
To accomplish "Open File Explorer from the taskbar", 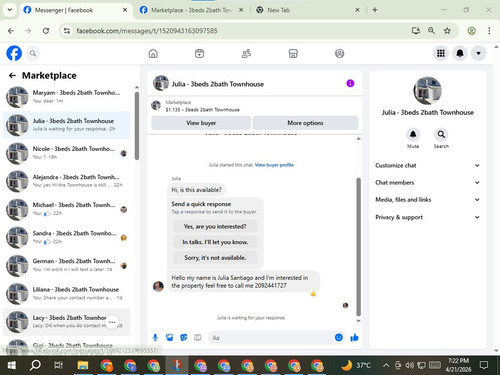I will pos(83,365).
